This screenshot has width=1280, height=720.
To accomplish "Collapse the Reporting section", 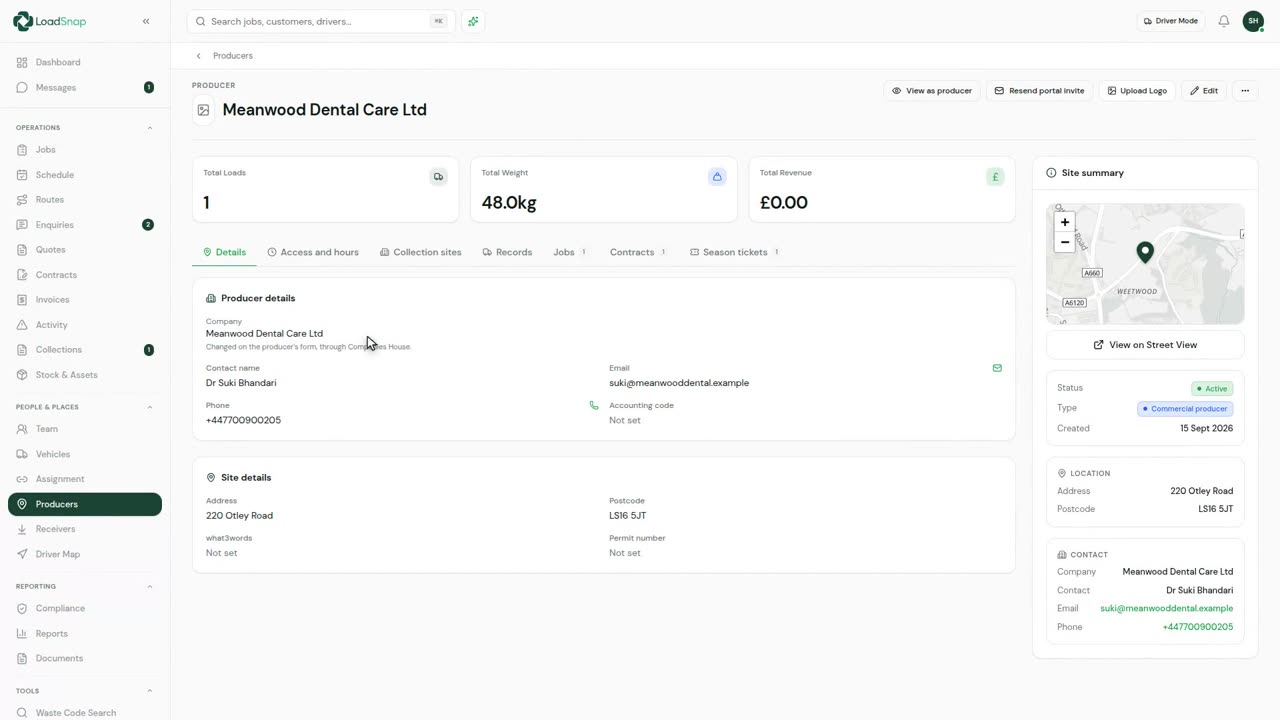I will 150,586.
